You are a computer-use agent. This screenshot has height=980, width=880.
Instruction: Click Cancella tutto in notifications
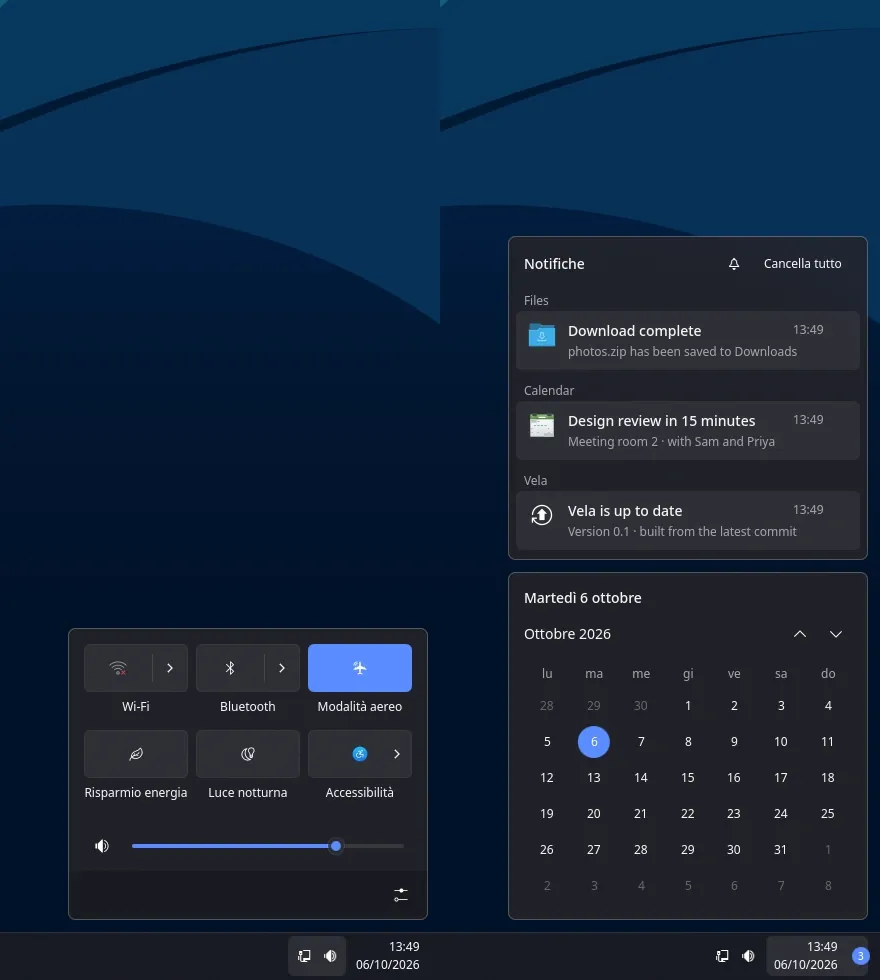[x=802, y=264]
